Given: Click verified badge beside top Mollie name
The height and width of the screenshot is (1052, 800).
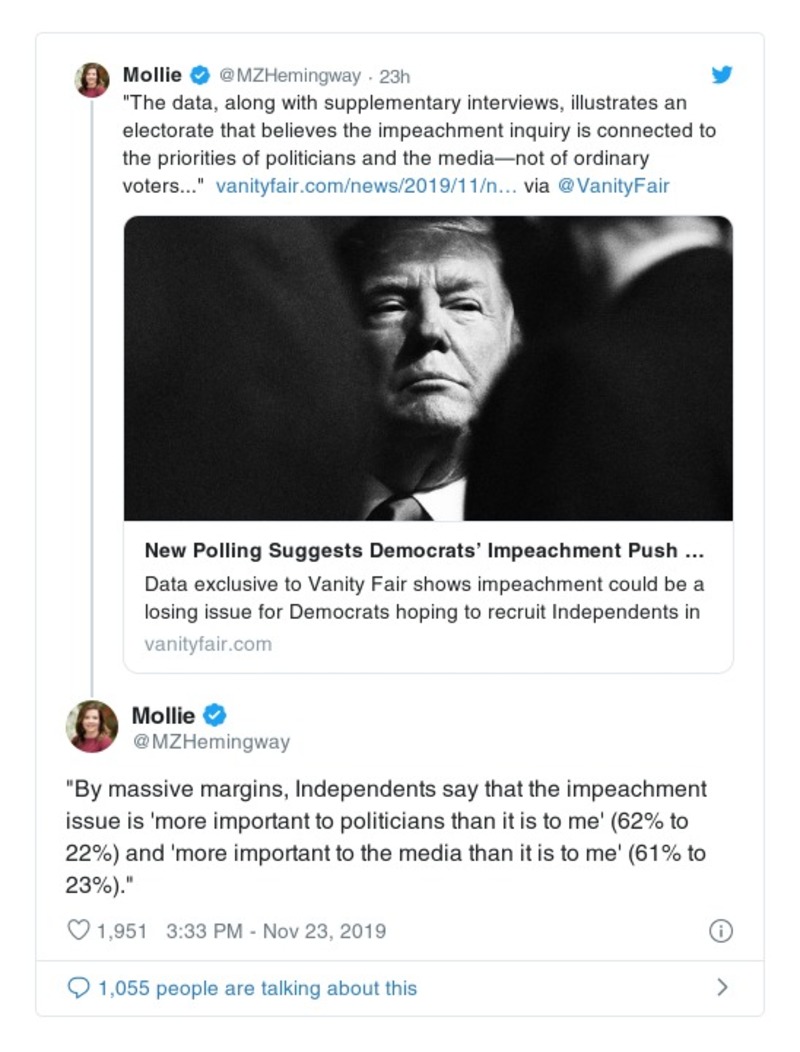Looking at the screenshot, I should (x=200, y=76).
